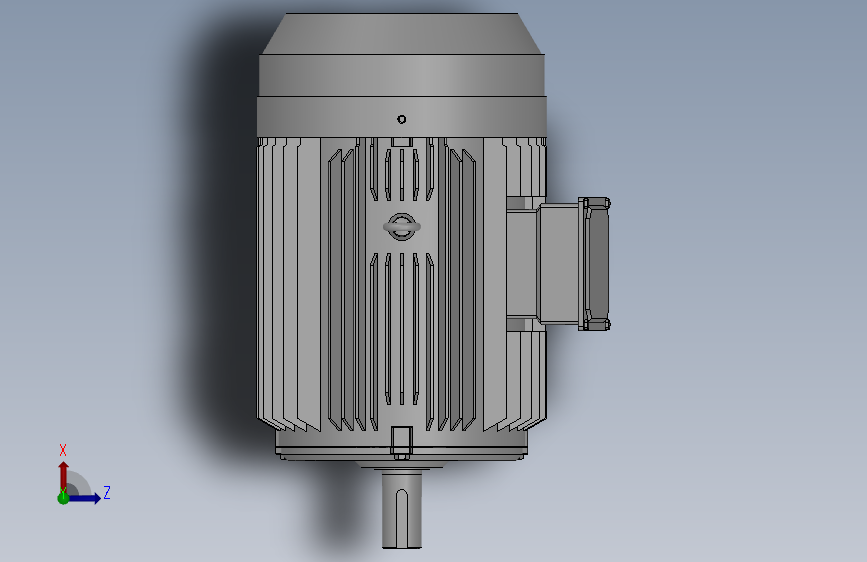This screenshot has width=867, height=562.
Task: Select the motor output shaft at the bottom
Action: [402, 509]
